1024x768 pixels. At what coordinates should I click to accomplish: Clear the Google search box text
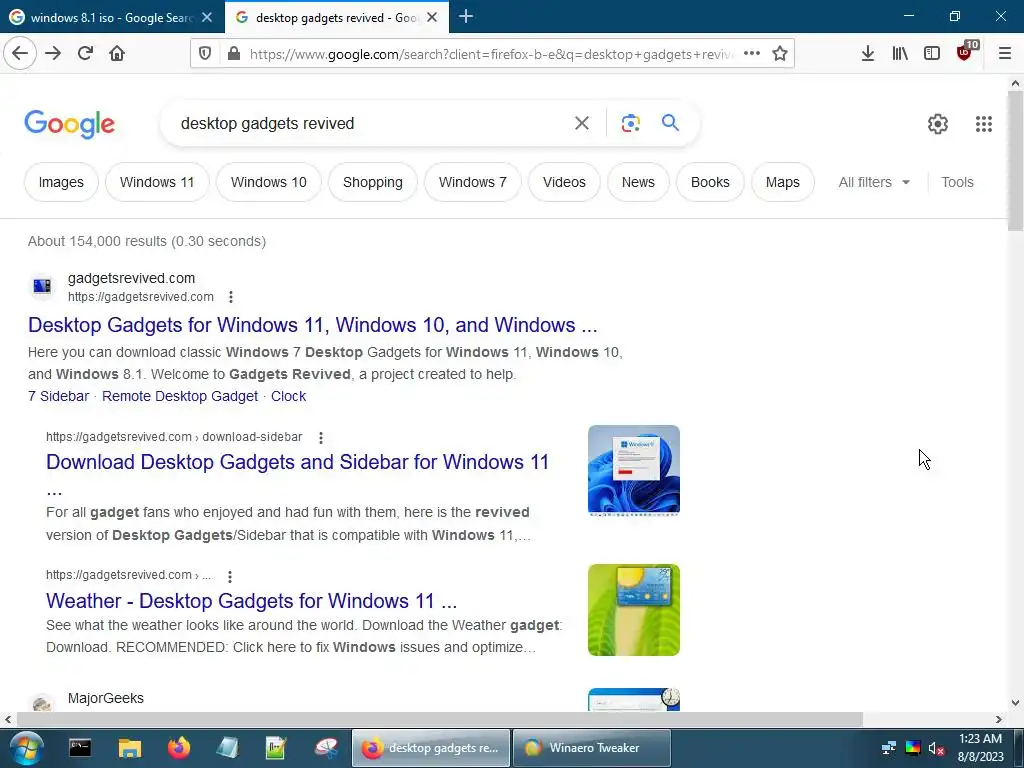(582, 123)
